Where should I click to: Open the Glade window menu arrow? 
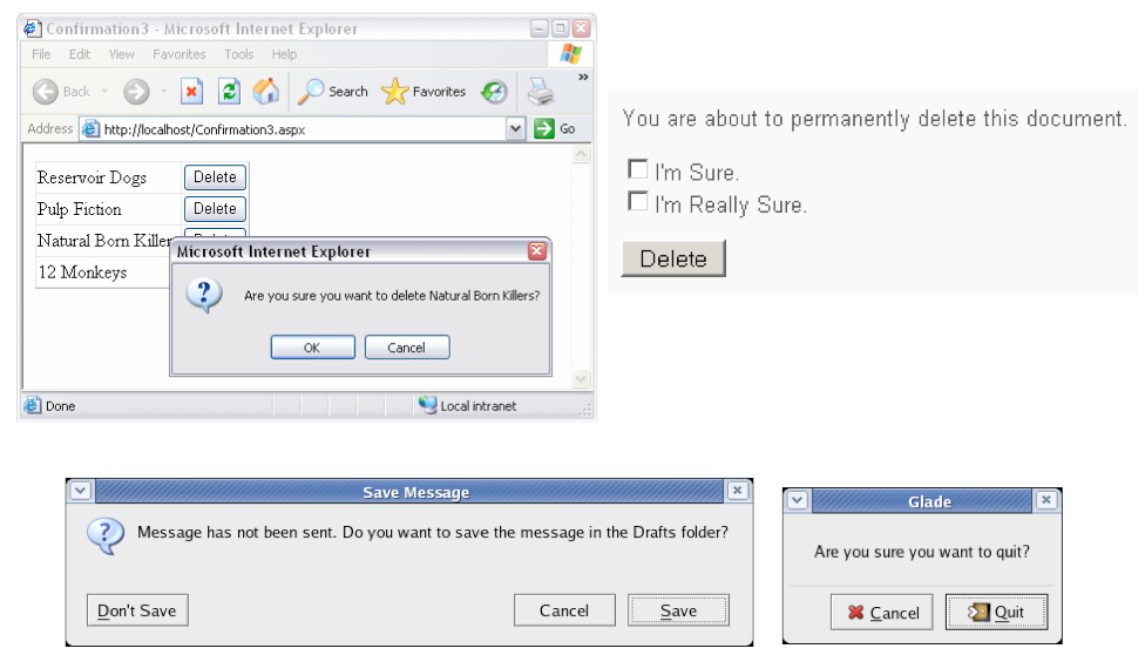[797, 500]
